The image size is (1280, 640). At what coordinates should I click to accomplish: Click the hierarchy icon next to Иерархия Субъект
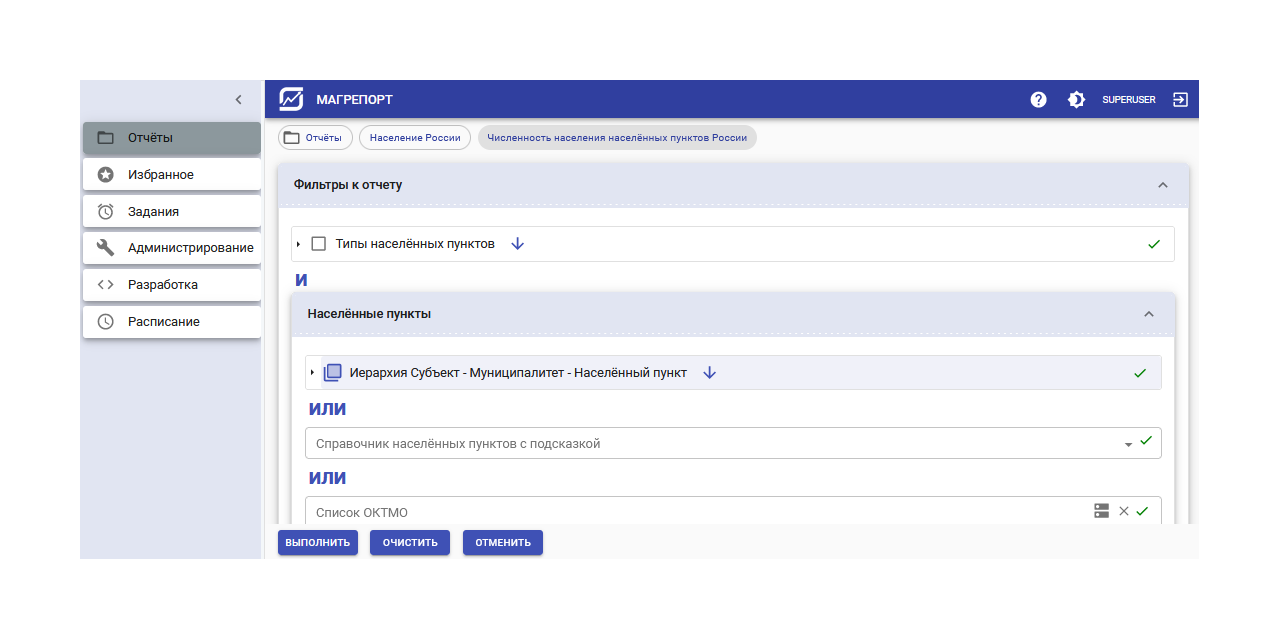[332, 371]
